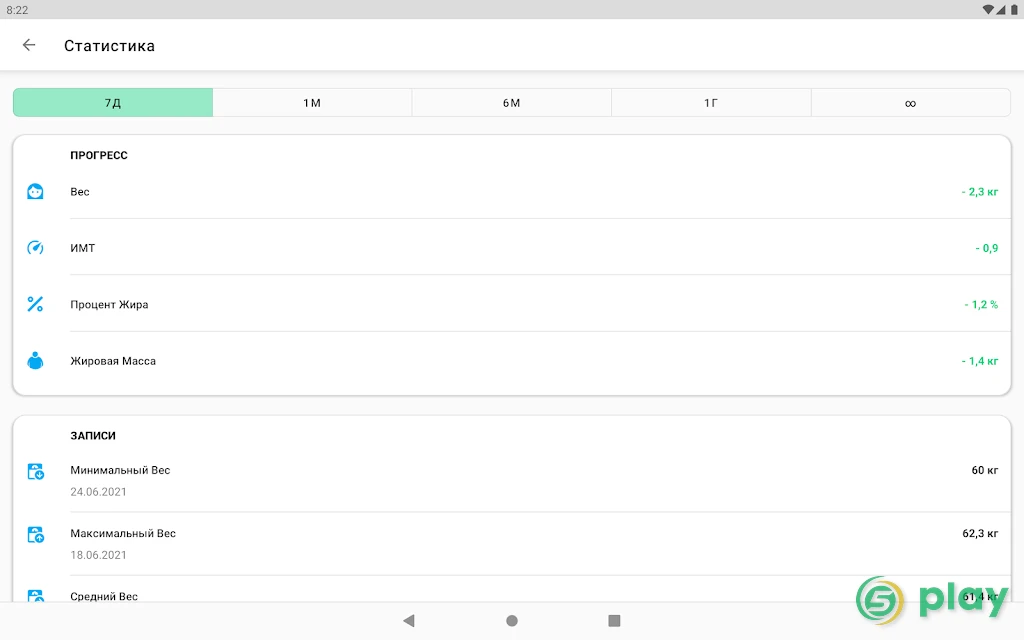
Task: Click the maximum weight value 62,3 кг
Action: coord(980,534)
